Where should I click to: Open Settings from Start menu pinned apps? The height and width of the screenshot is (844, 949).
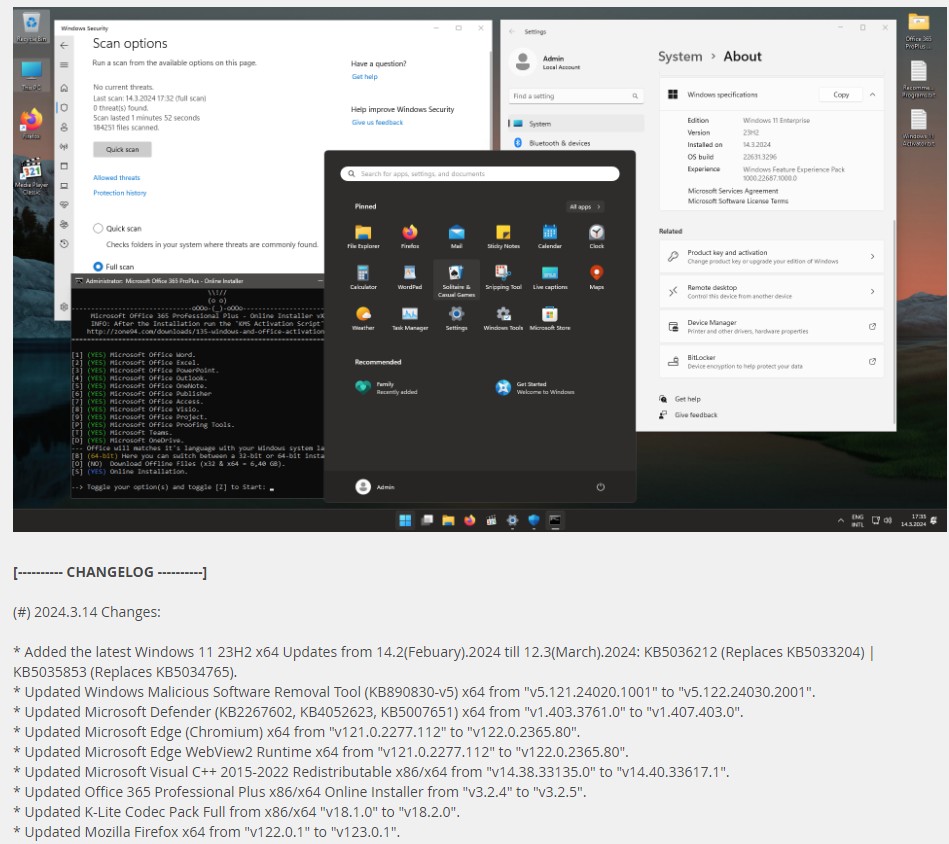[x=456, y=318]
